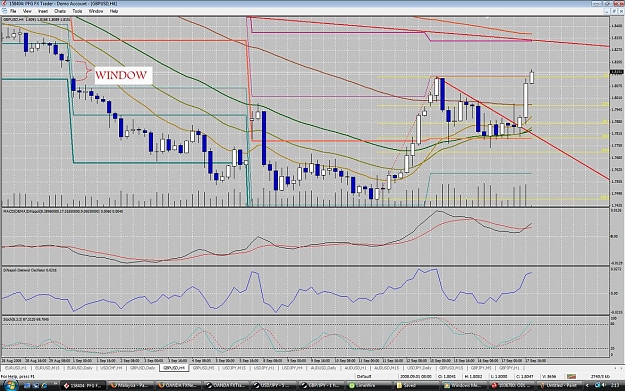Image resolution: width=625 pixels, height=391 pixels.
Task: Switch to the AUDUSD,Daily chart tab
Action: coord(323,368)
